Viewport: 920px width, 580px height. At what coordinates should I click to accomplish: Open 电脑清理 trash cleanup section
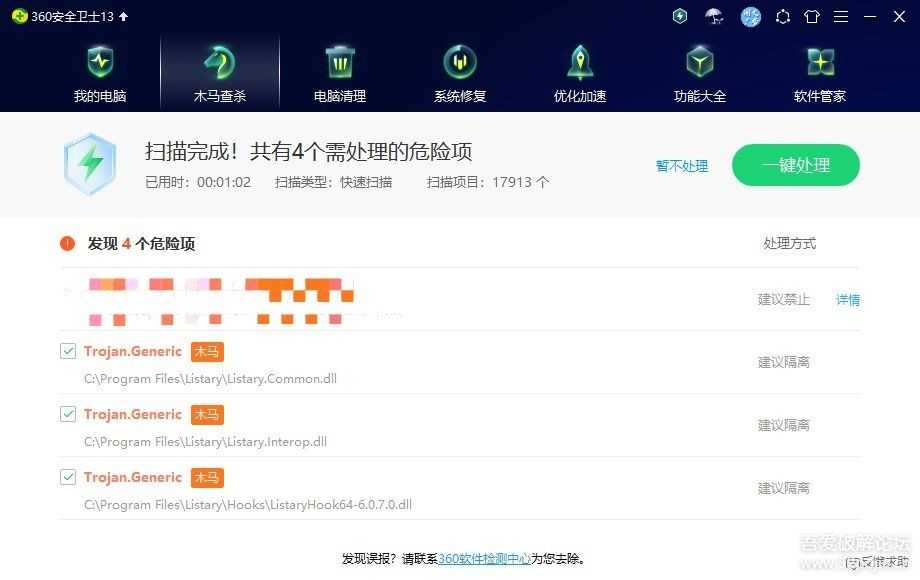(340, 74)
